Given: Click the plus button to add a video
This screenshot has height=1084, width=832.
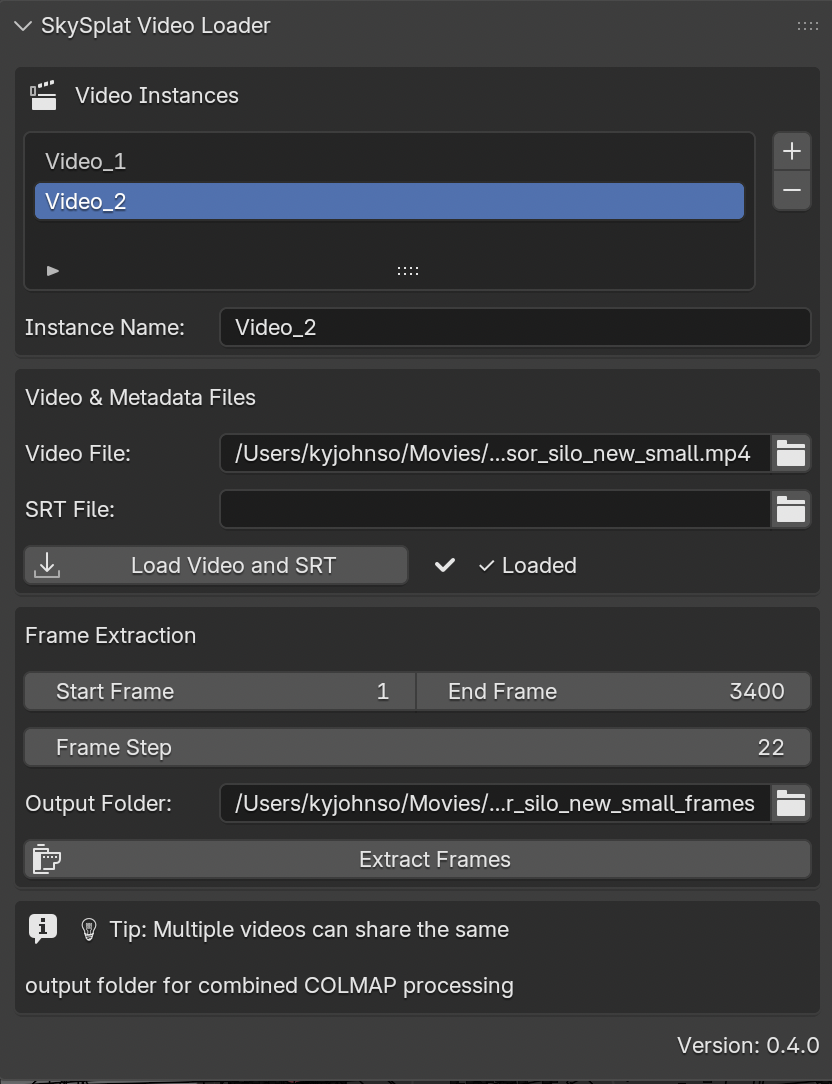Looking at the screenshot, I should point(791,151).
